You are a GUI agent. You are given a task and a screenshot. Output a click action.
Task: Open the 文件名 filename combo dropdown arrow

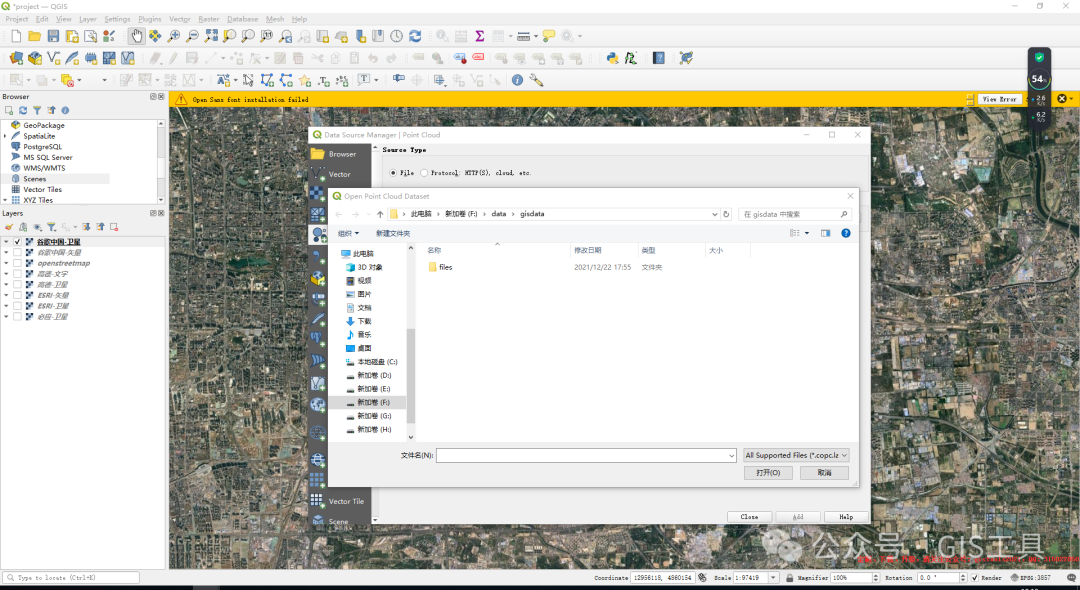click(731, 456)
